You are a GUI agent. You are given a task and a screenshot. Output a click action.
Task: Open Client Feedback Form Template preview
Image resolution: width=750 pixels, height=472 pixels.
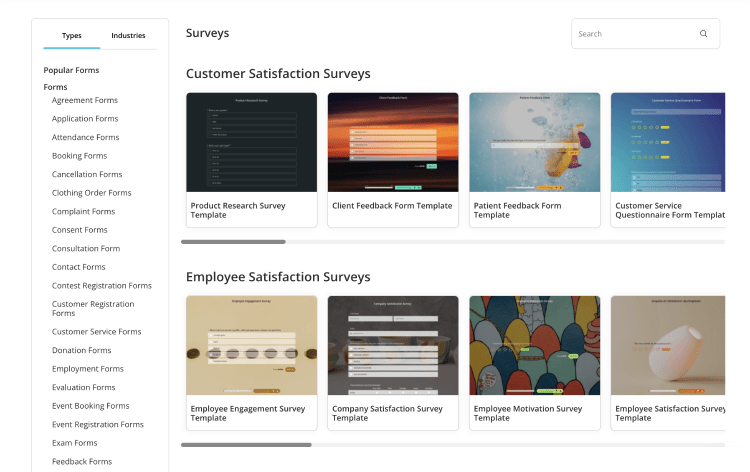click(393, 142)
